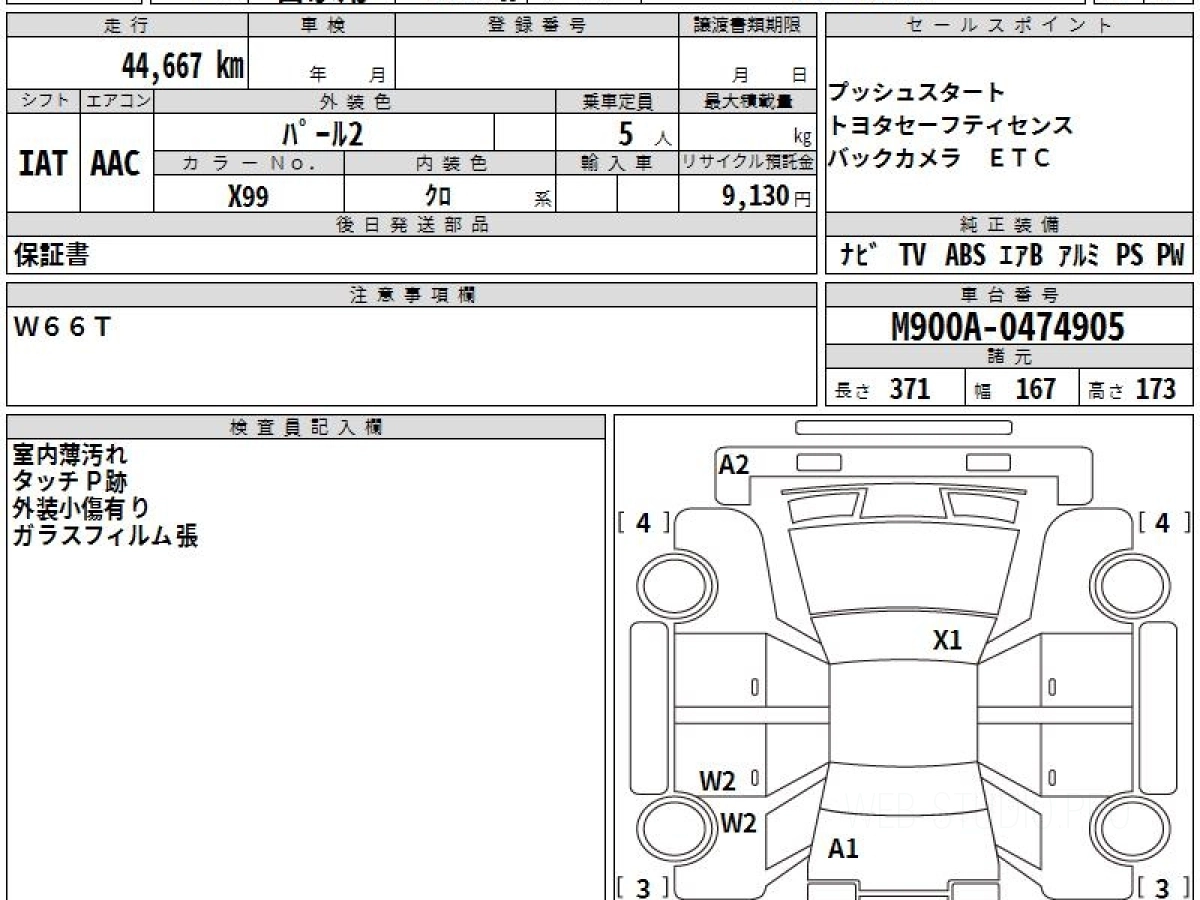Click the エアコン header cell

tap(117, 101)
